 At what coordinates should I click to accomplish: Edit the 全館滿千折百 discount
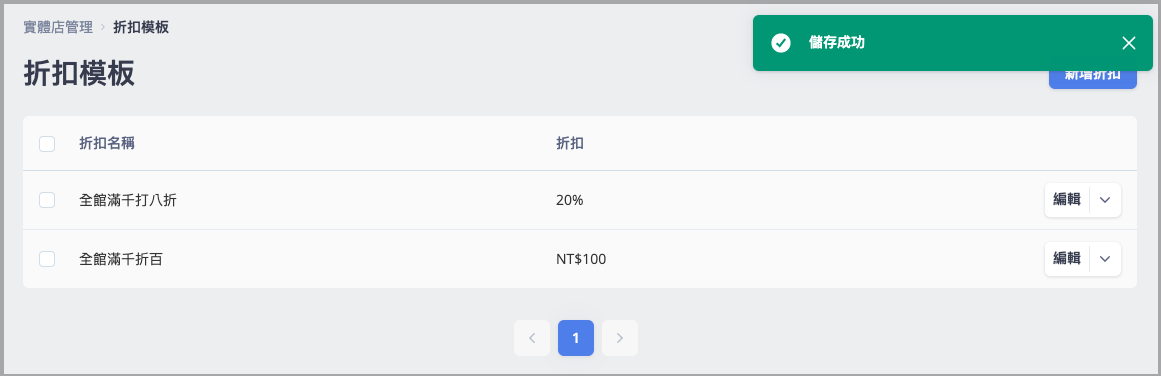[1067, 259]
